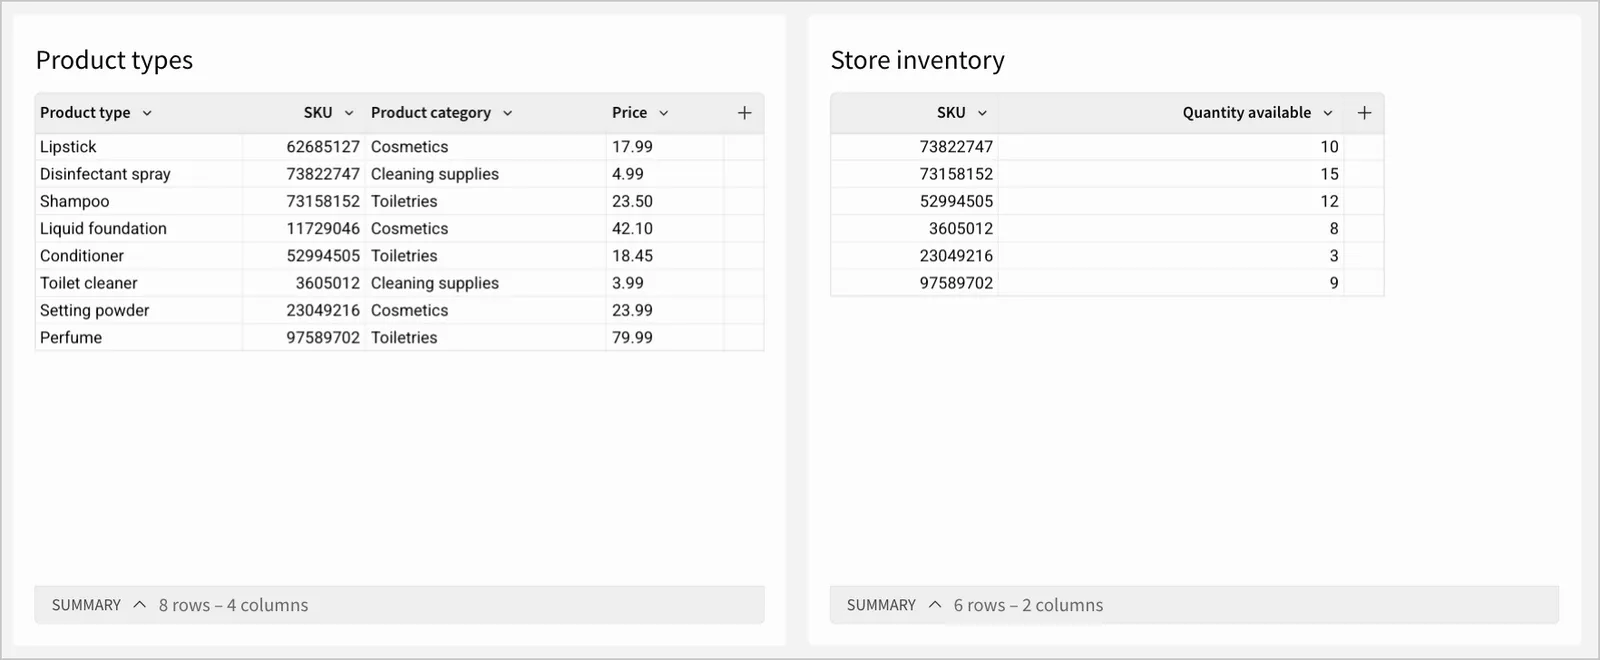Image resolution: width=1600 pixels, height=660 pixels.
Task: Click the Shampoo product cell
Action: coord(138,201)
